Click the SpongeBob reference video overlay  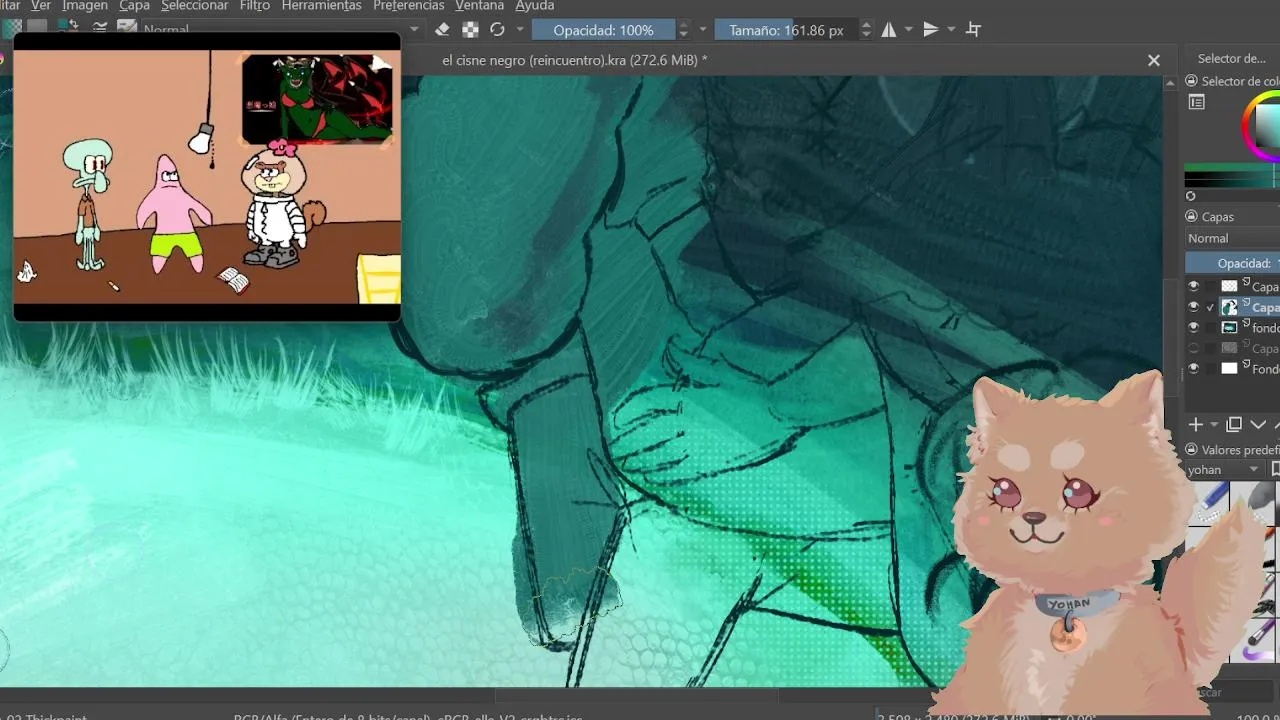207,176
